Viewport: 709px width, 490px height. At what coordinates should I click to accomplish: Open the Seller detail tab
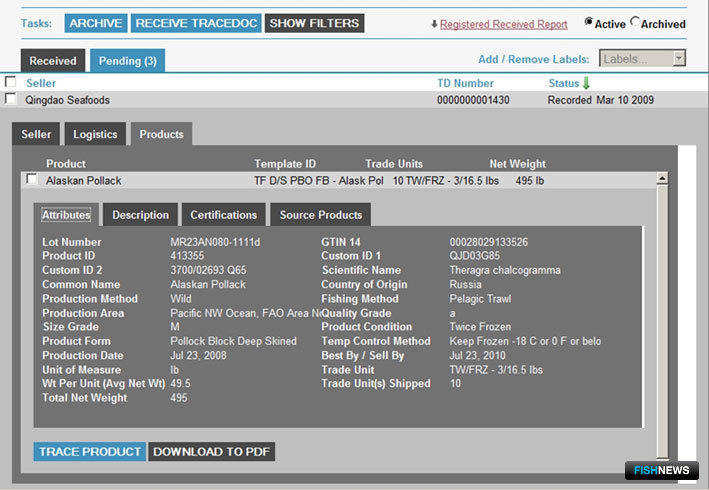click(x=36, y=134)
